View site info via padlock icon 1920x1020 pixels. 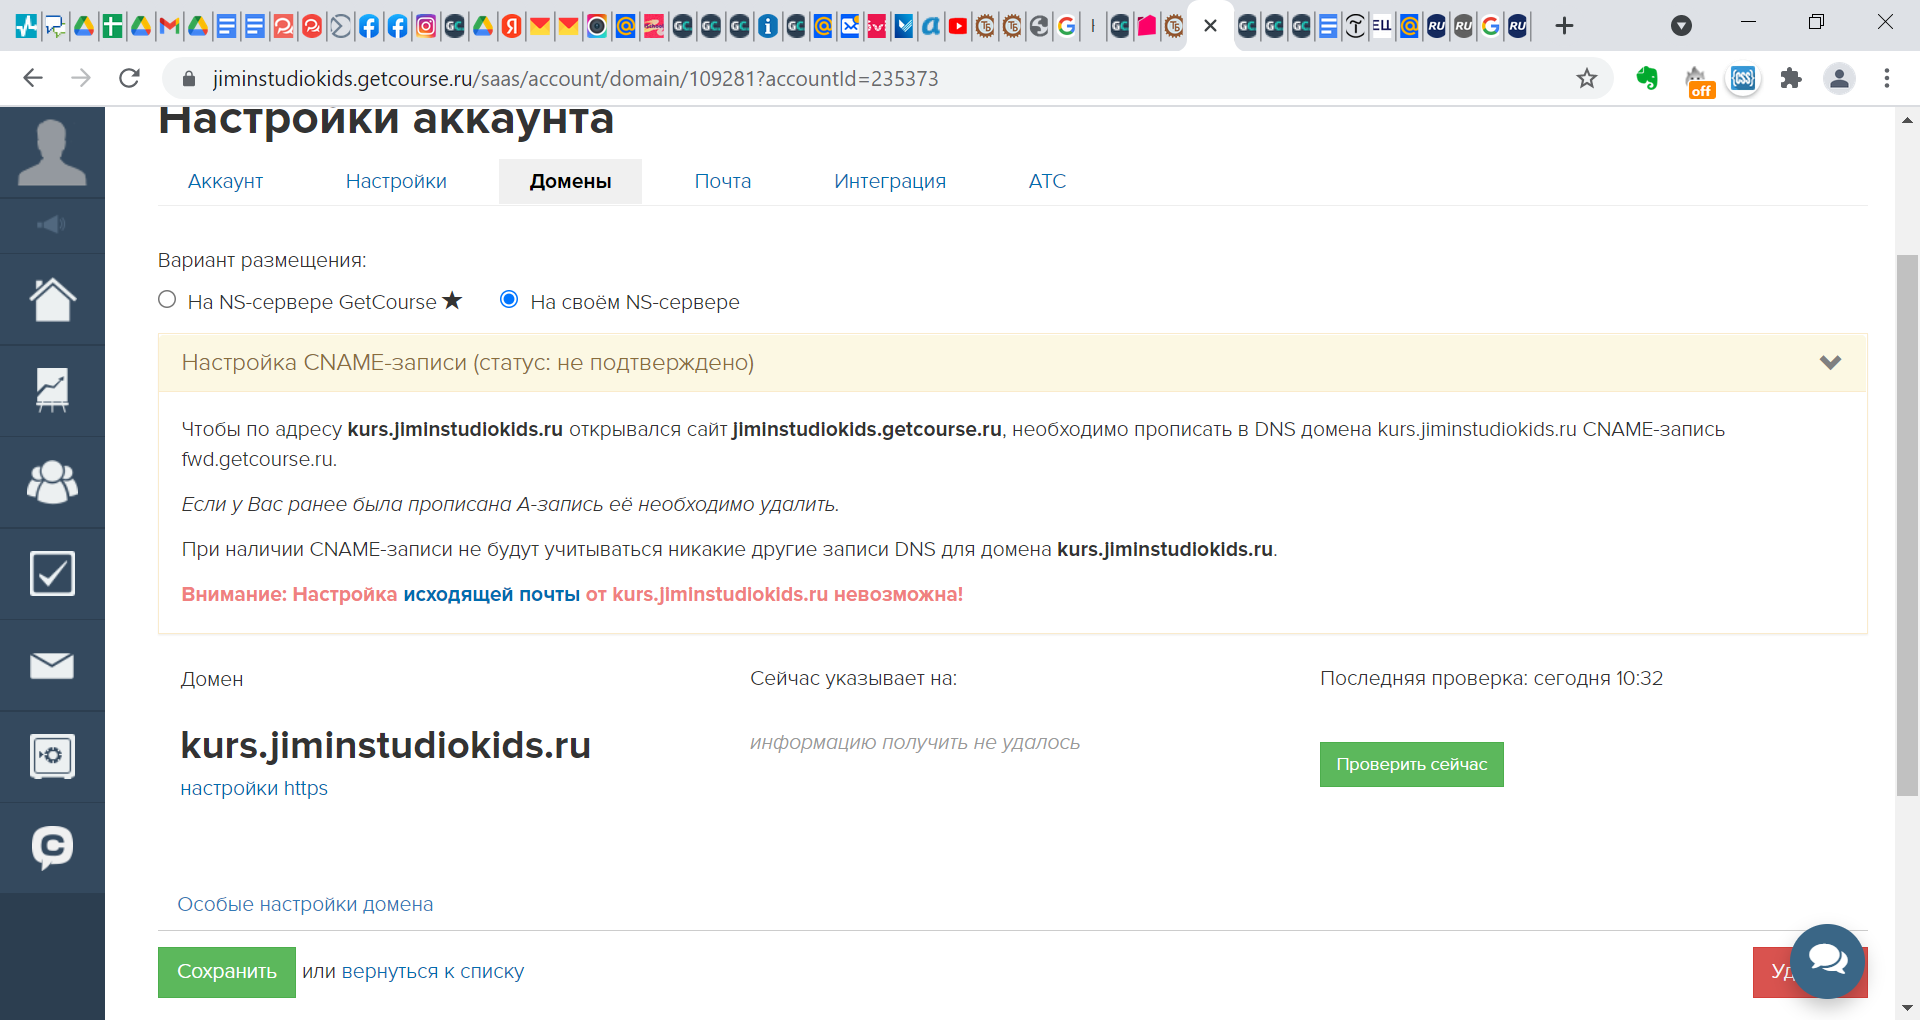coord(189,78)
